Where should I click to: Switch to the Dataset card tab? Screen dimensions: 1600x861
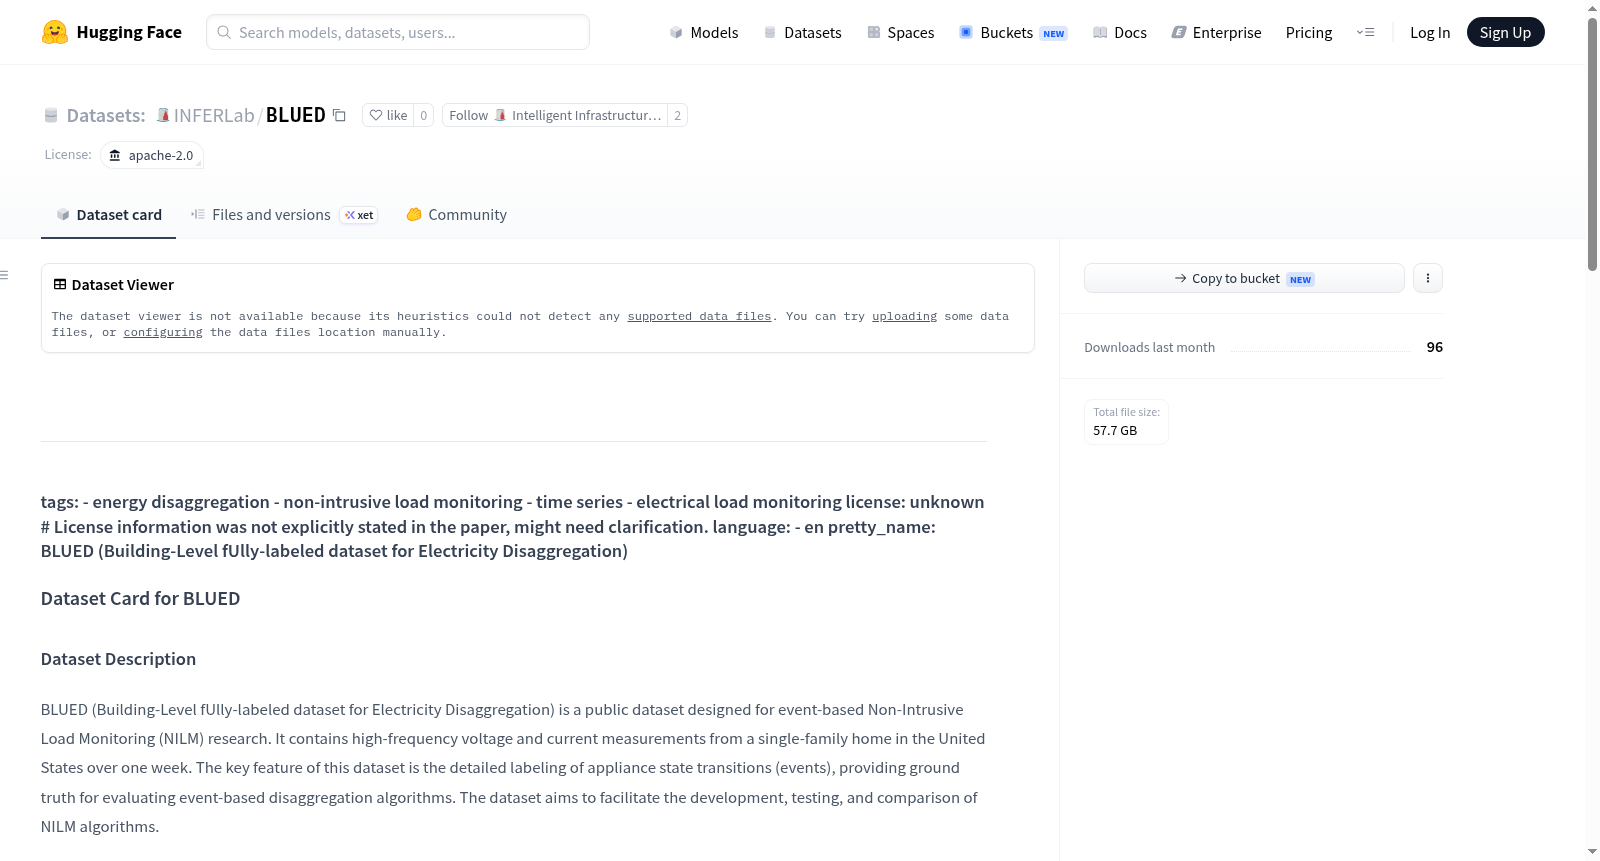coord(108,215)
